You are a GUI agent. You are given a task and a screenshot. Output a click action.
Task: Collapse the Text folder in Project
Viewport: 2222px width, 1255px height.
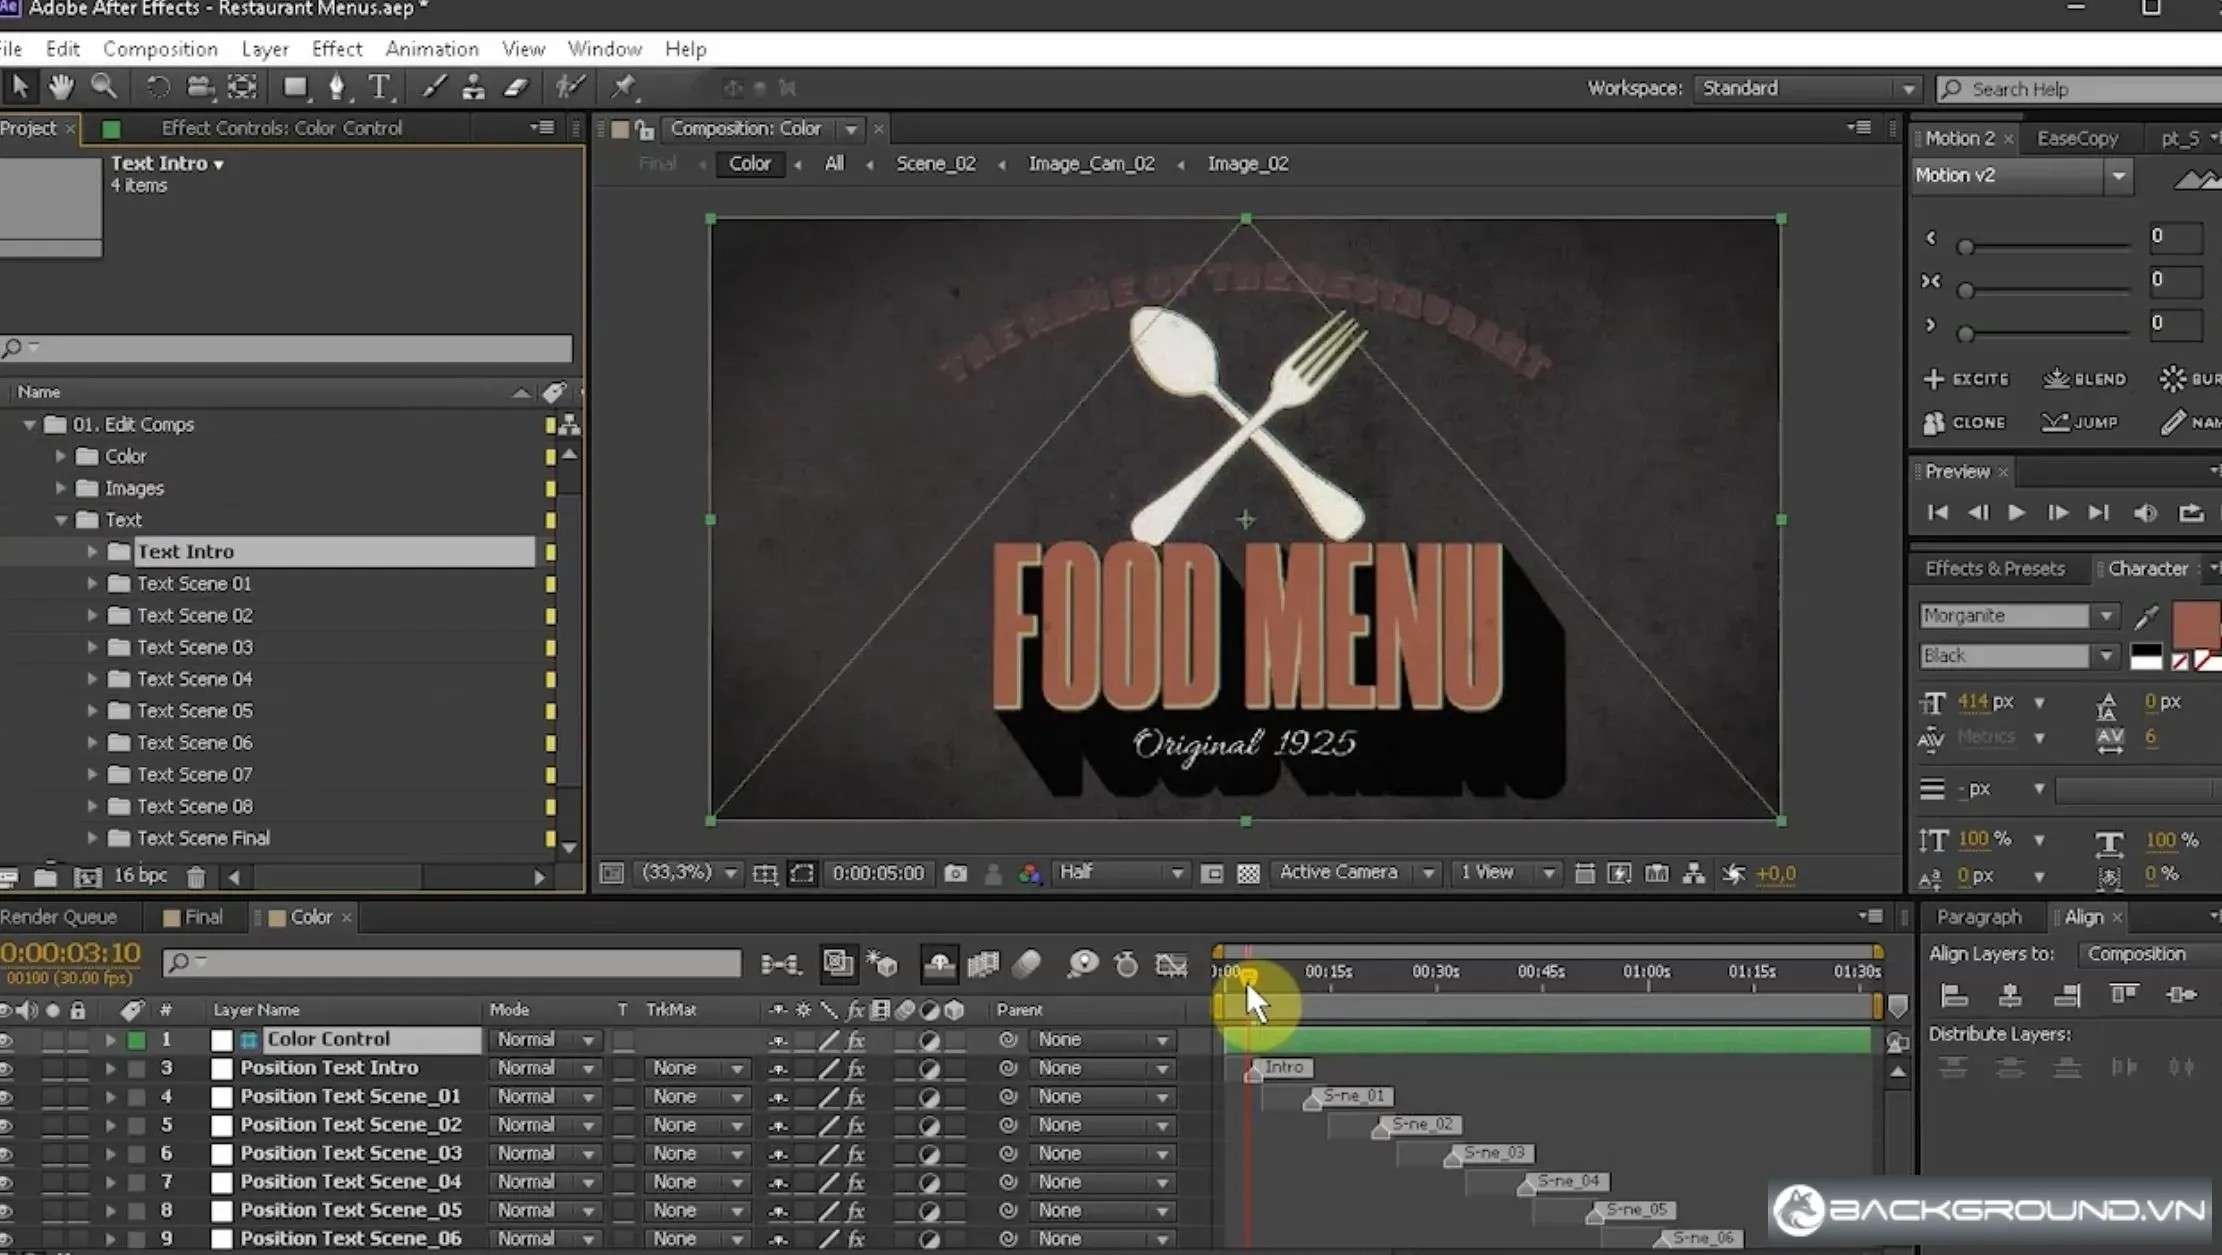(x=61, y=520)
